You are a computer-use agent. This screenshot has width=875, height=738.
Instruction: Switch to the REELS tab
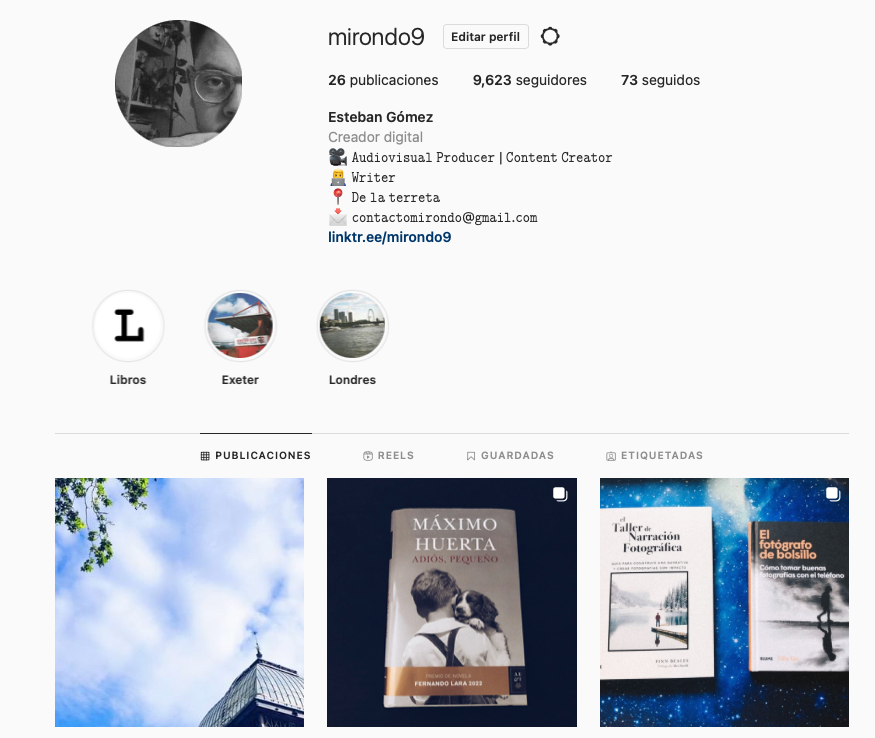click(388, 456)
